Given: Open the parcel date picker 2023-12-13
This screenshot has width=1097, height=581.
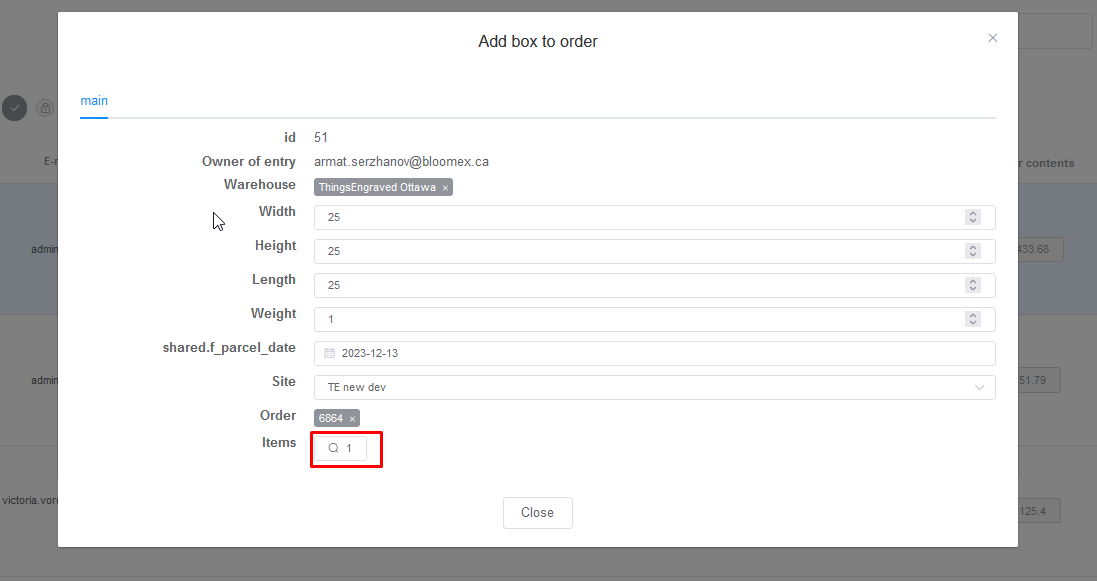Looking at the screenshot, I should tap(654, 354).
